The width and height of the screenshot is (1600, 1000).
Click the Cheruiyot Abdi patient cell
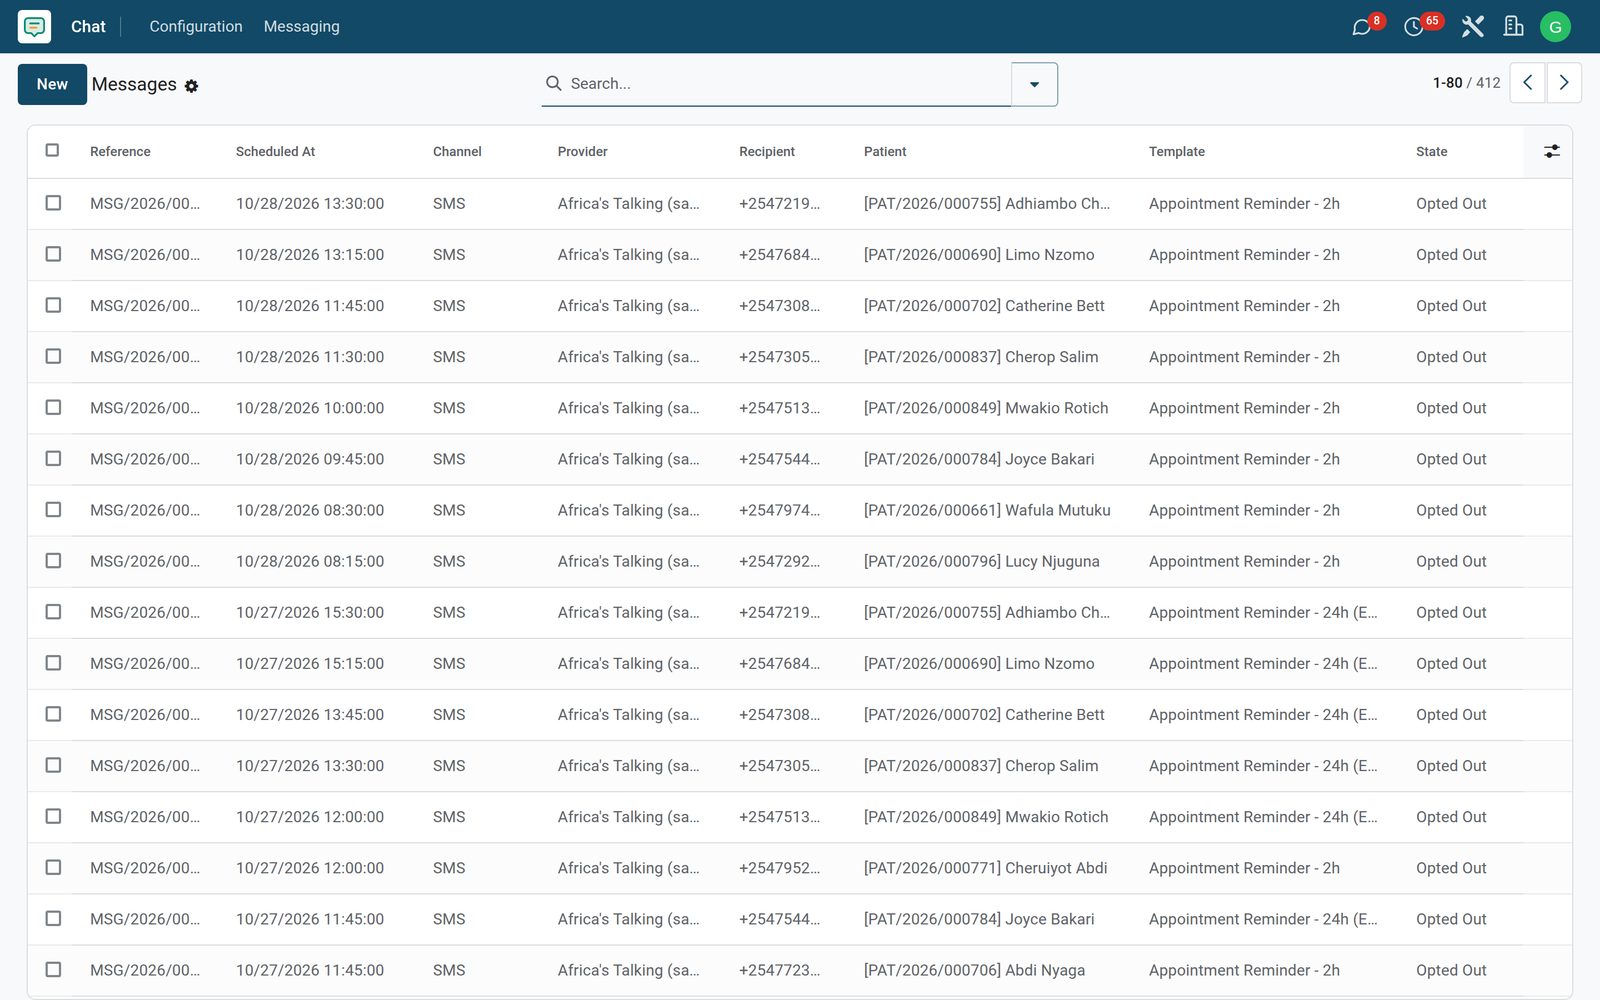pyautogui.click(x=986, y=868)
